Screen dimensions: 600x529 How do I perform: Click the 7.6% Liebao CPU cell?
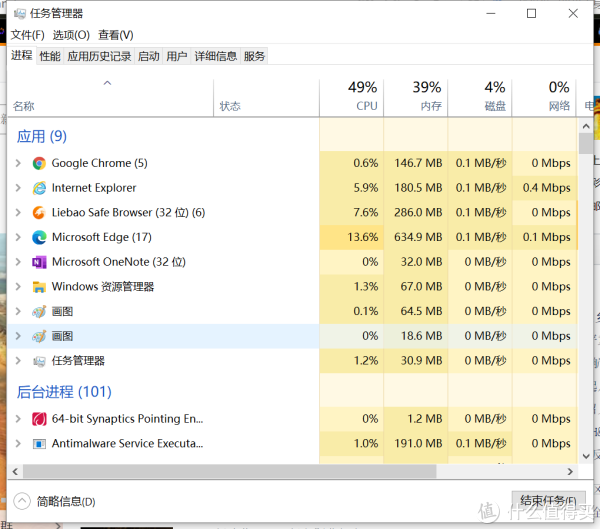click(352, 212)
